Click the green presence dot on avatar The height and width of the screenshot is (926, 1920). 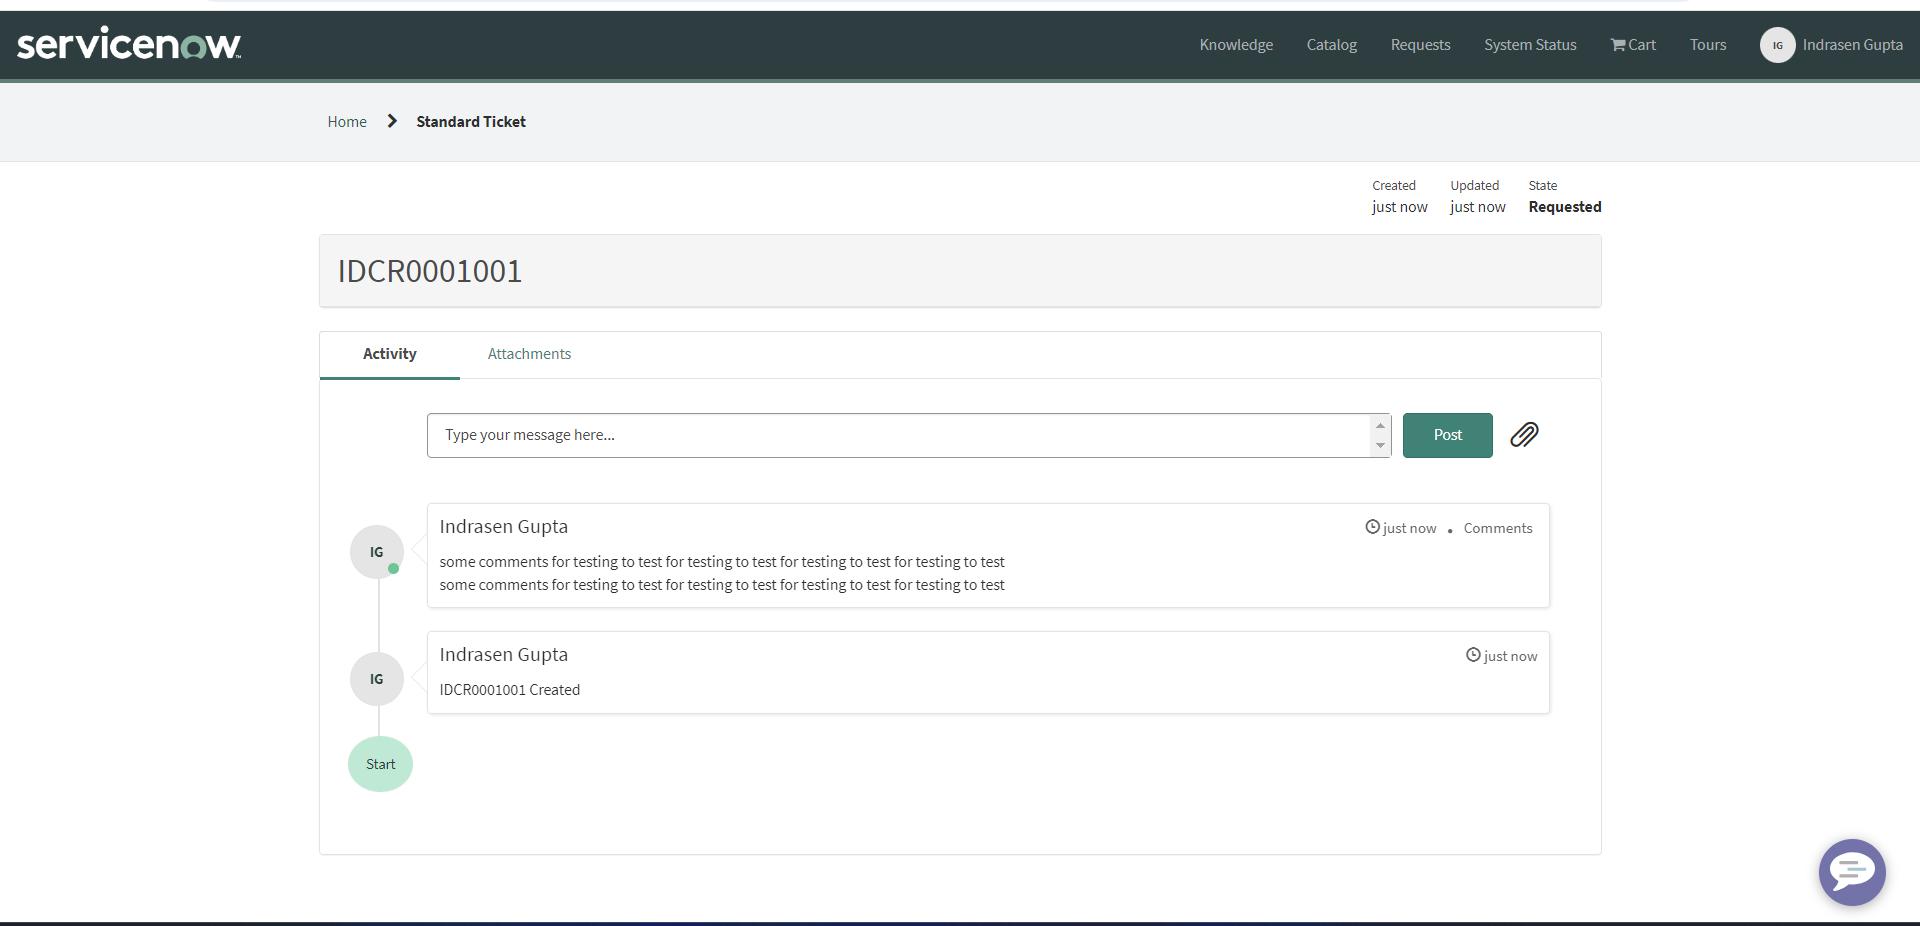pyautogui.click(x=394, y=568)
